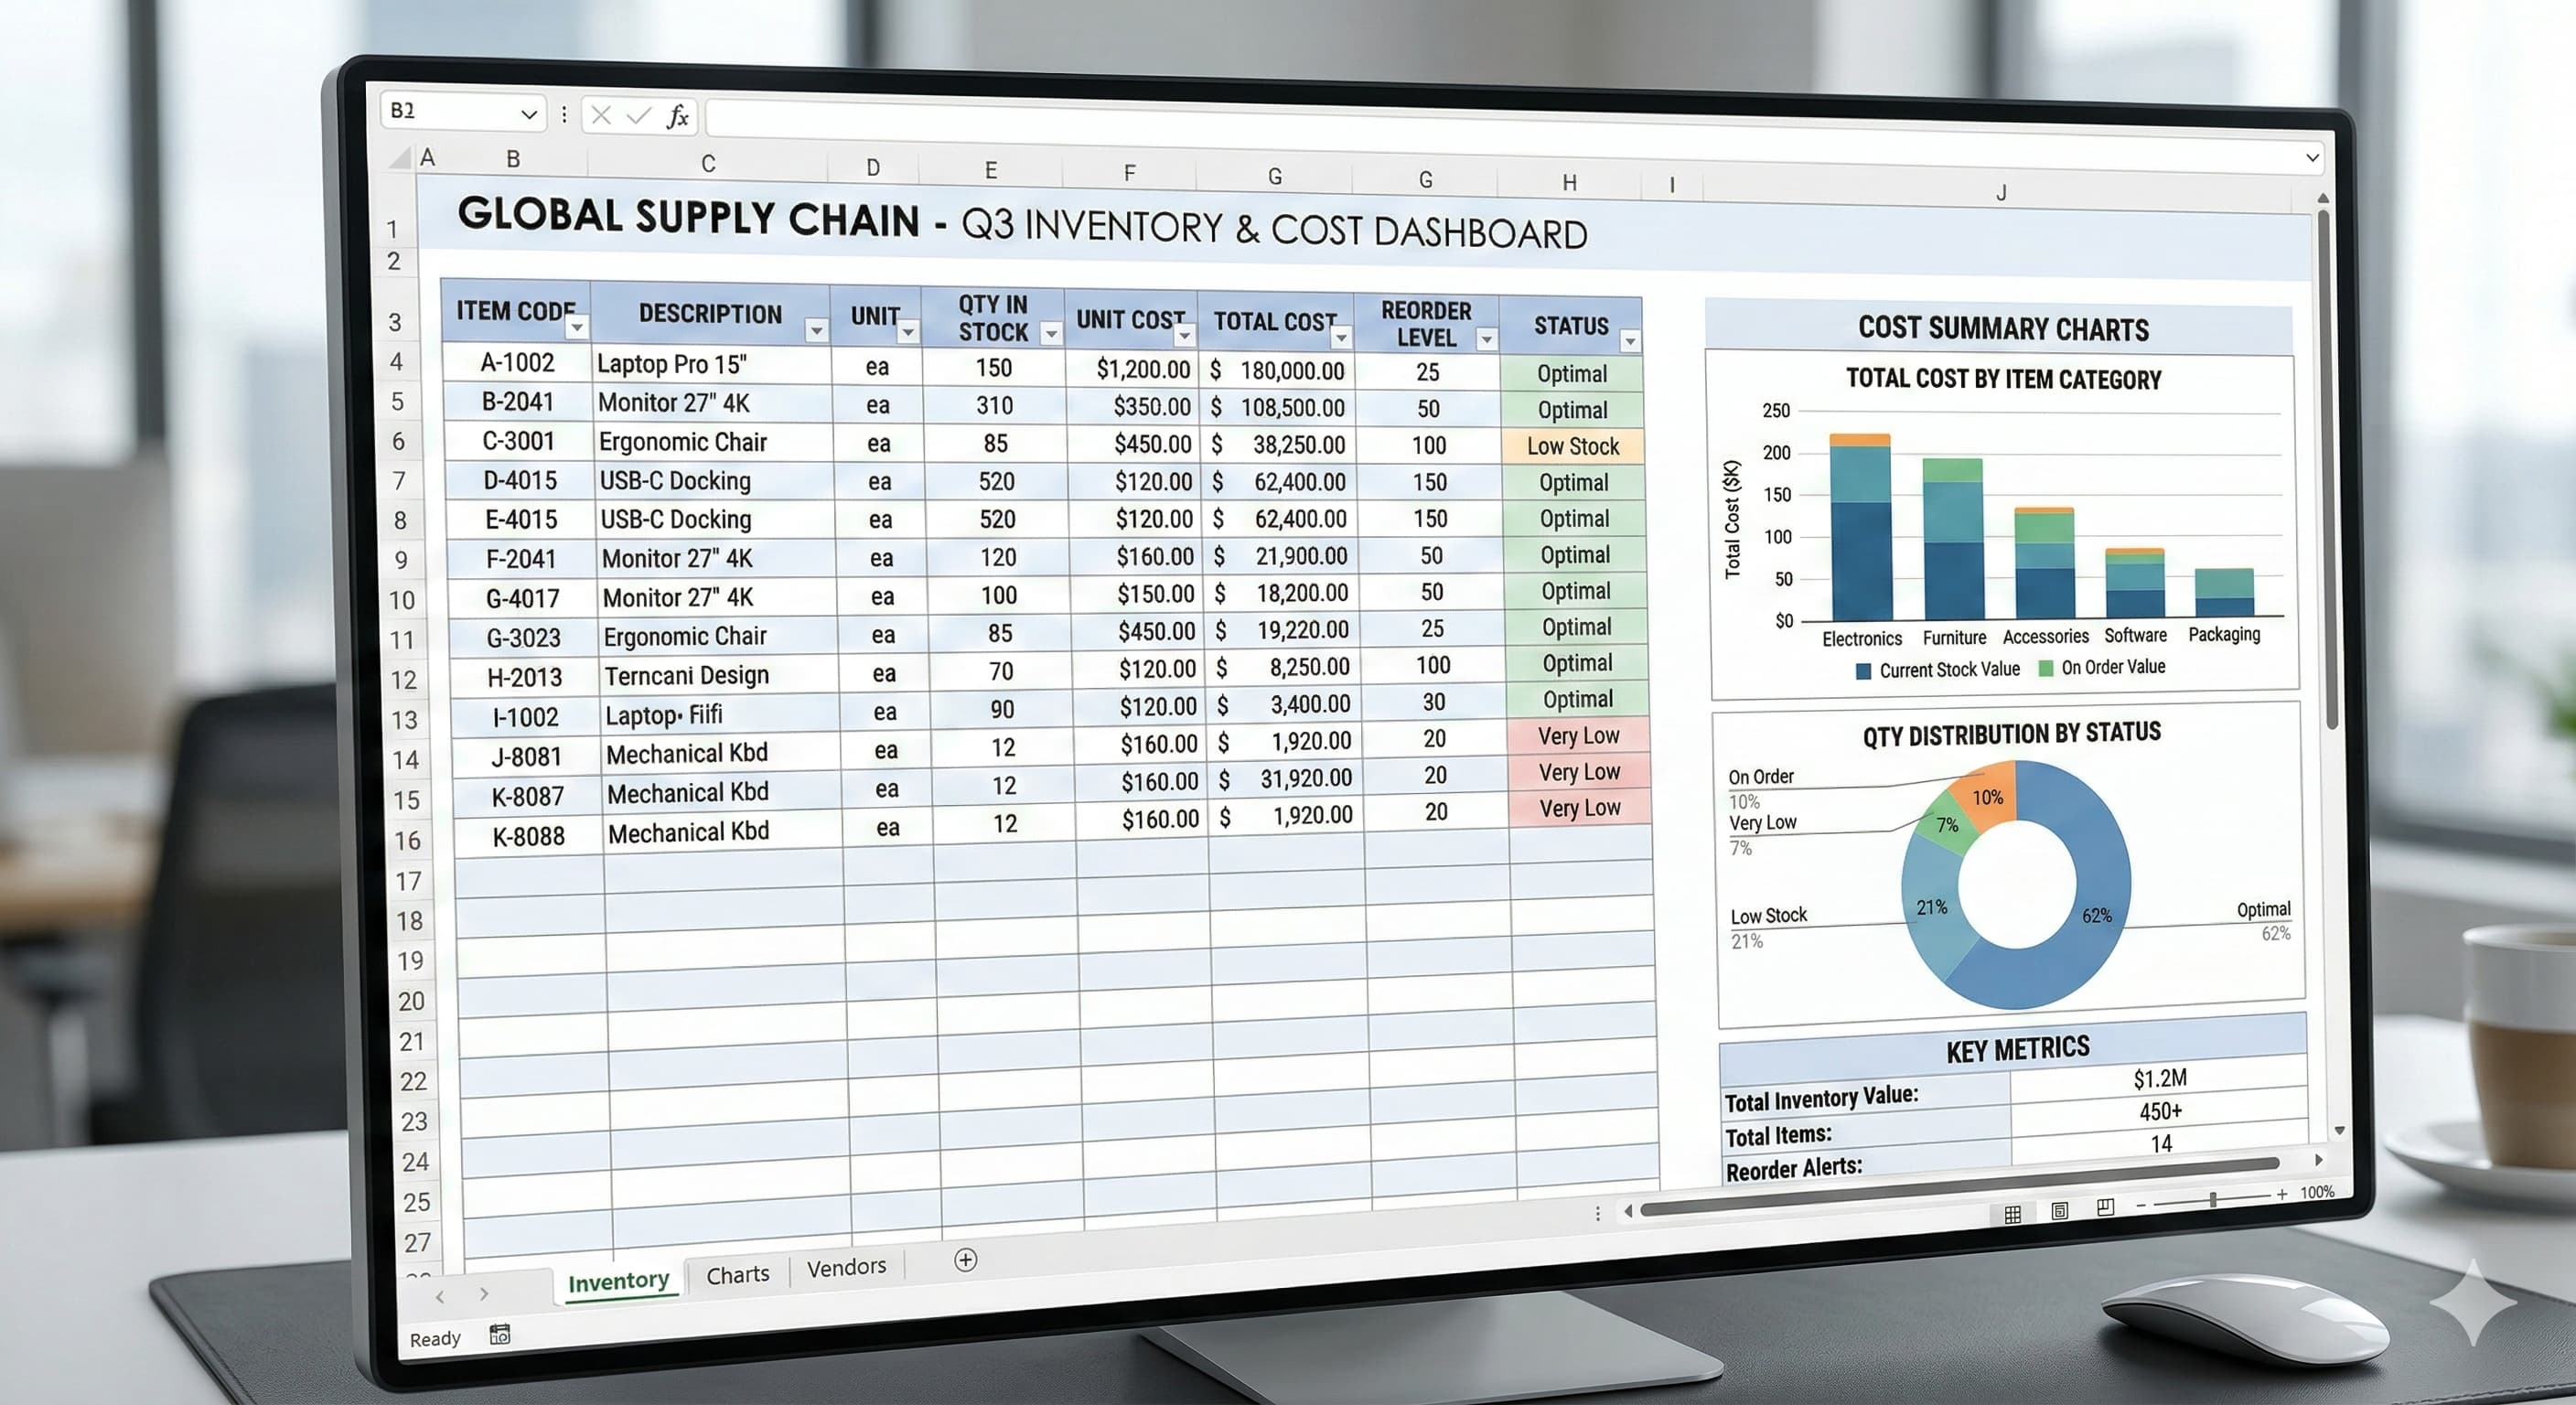This screenshot has width=2576, height=1405.
Task: Click the Enter checkmark icon in formula bar
Action: (637, 116)
